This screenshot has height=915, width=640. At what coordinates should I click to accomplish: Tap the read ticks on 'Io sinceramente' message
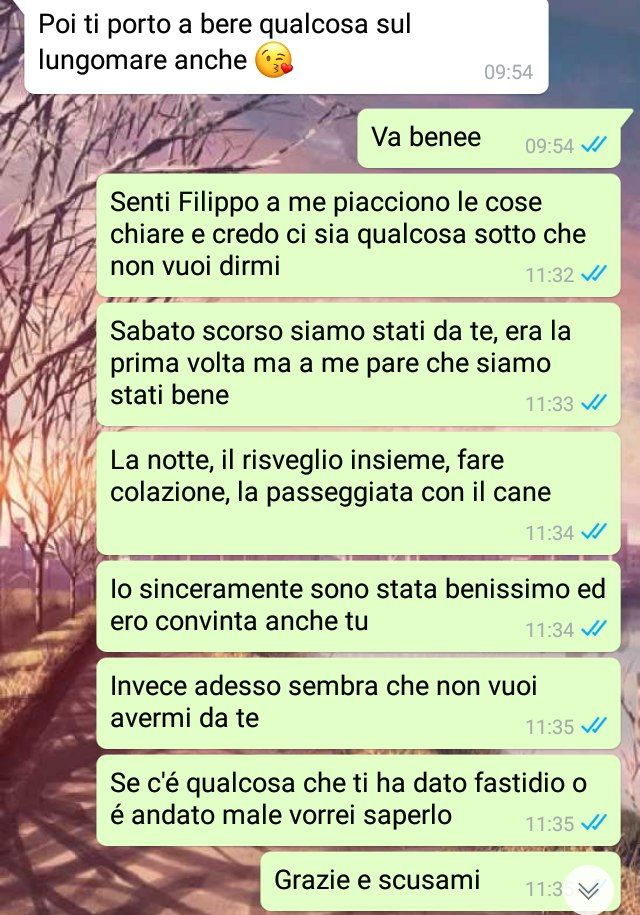[x=594, y=628]
